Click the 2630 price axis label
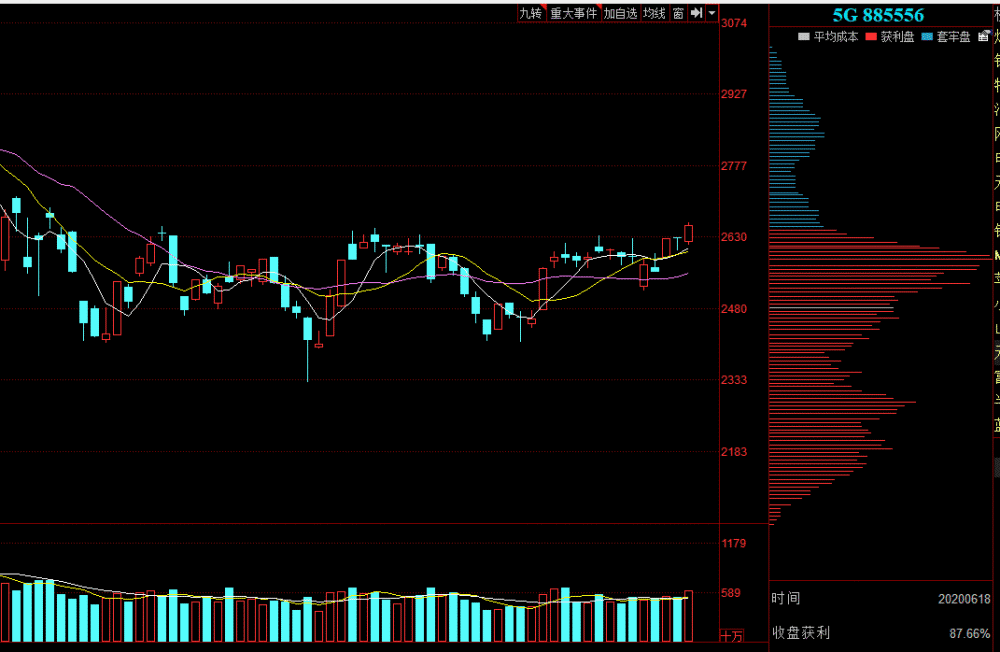This screenshot has width=1000, height=652. coord(734,237)
